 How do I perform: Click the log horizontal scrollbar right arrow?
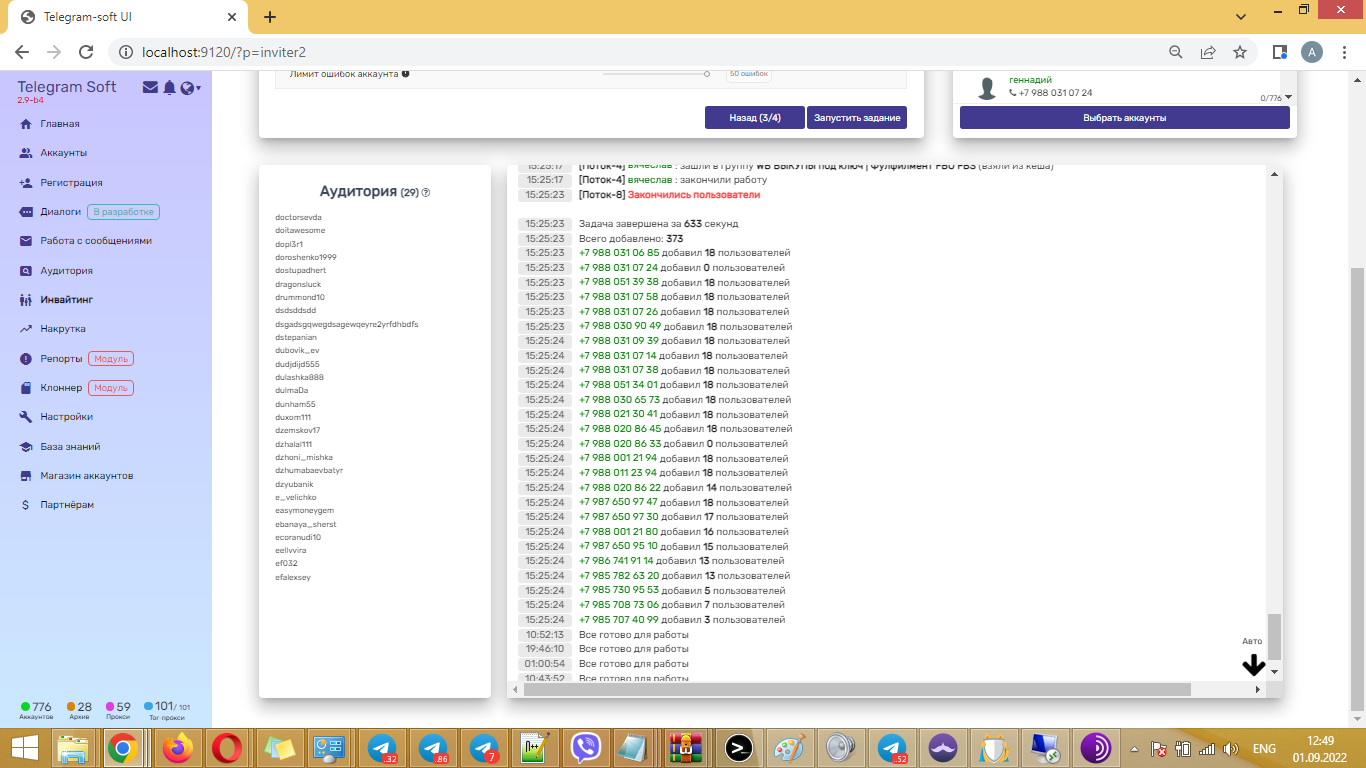(1258, 690)
